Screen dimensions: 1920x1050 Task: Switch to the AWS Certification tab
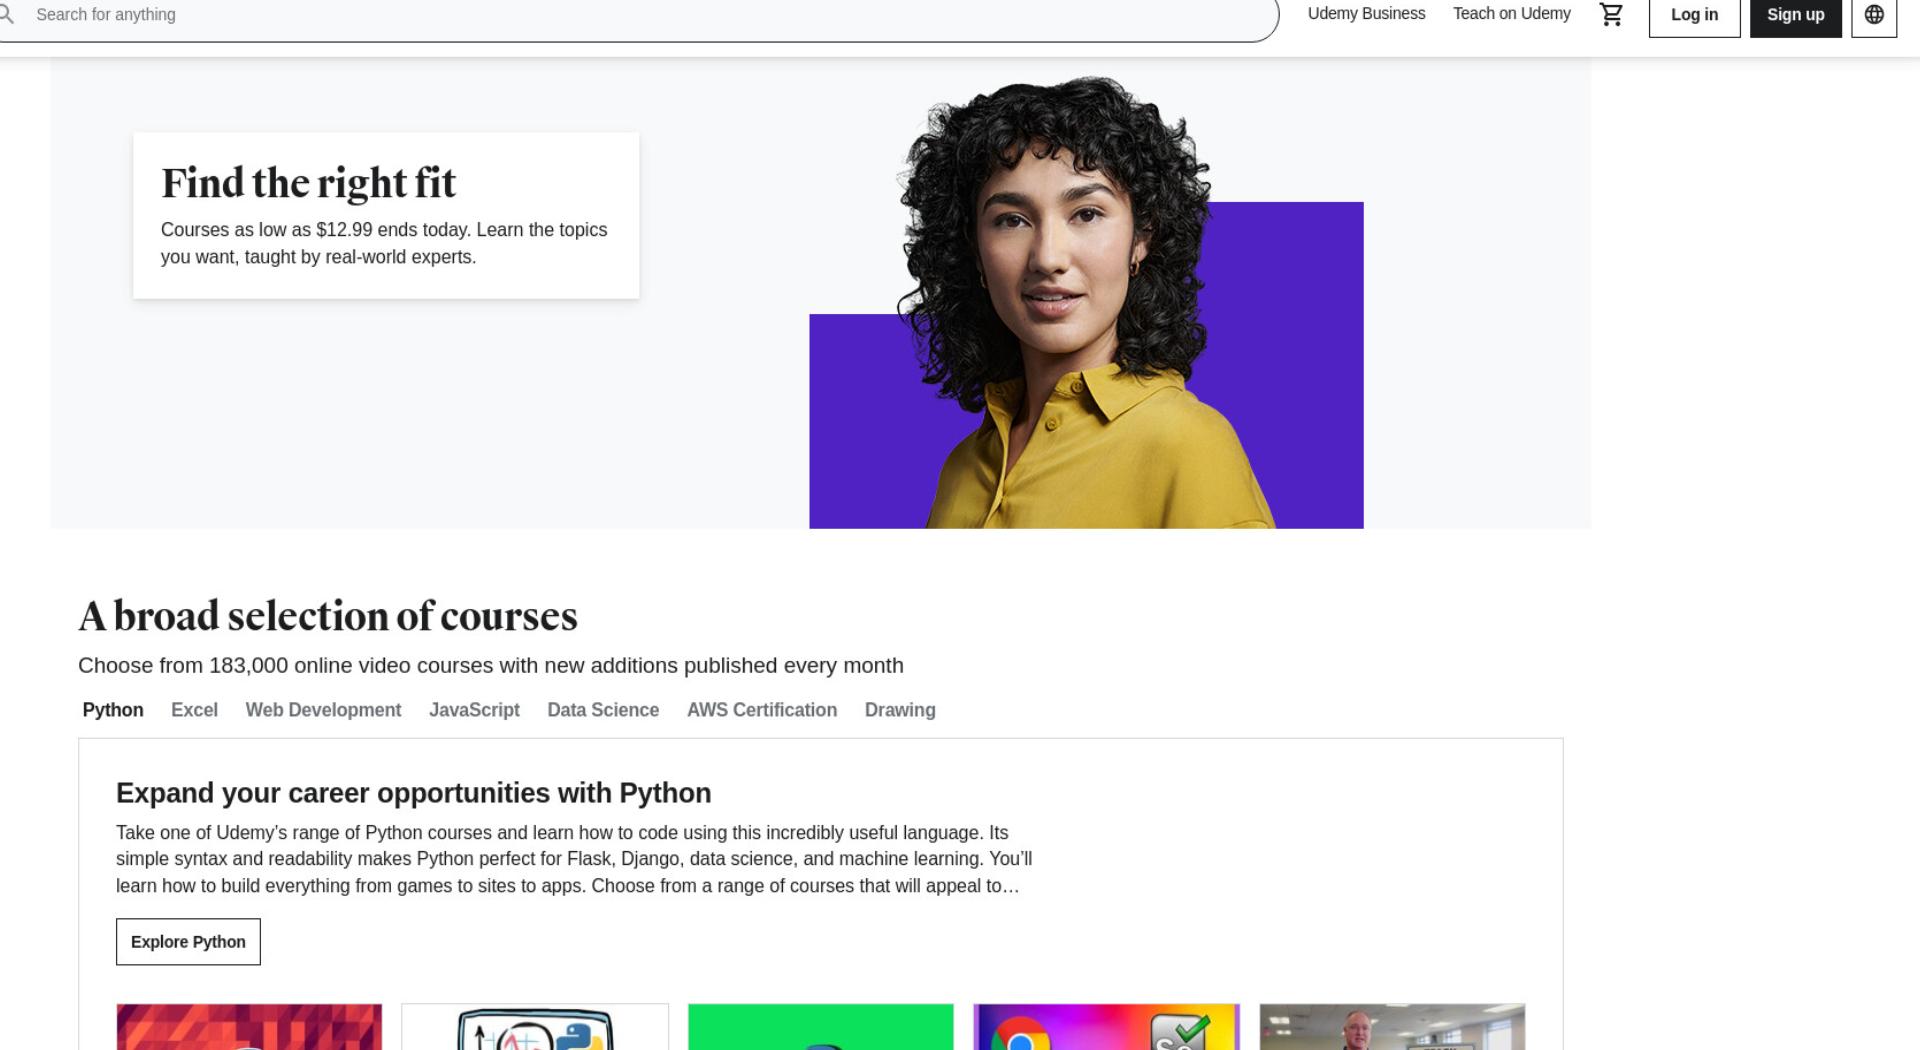(x=762, y=710)
